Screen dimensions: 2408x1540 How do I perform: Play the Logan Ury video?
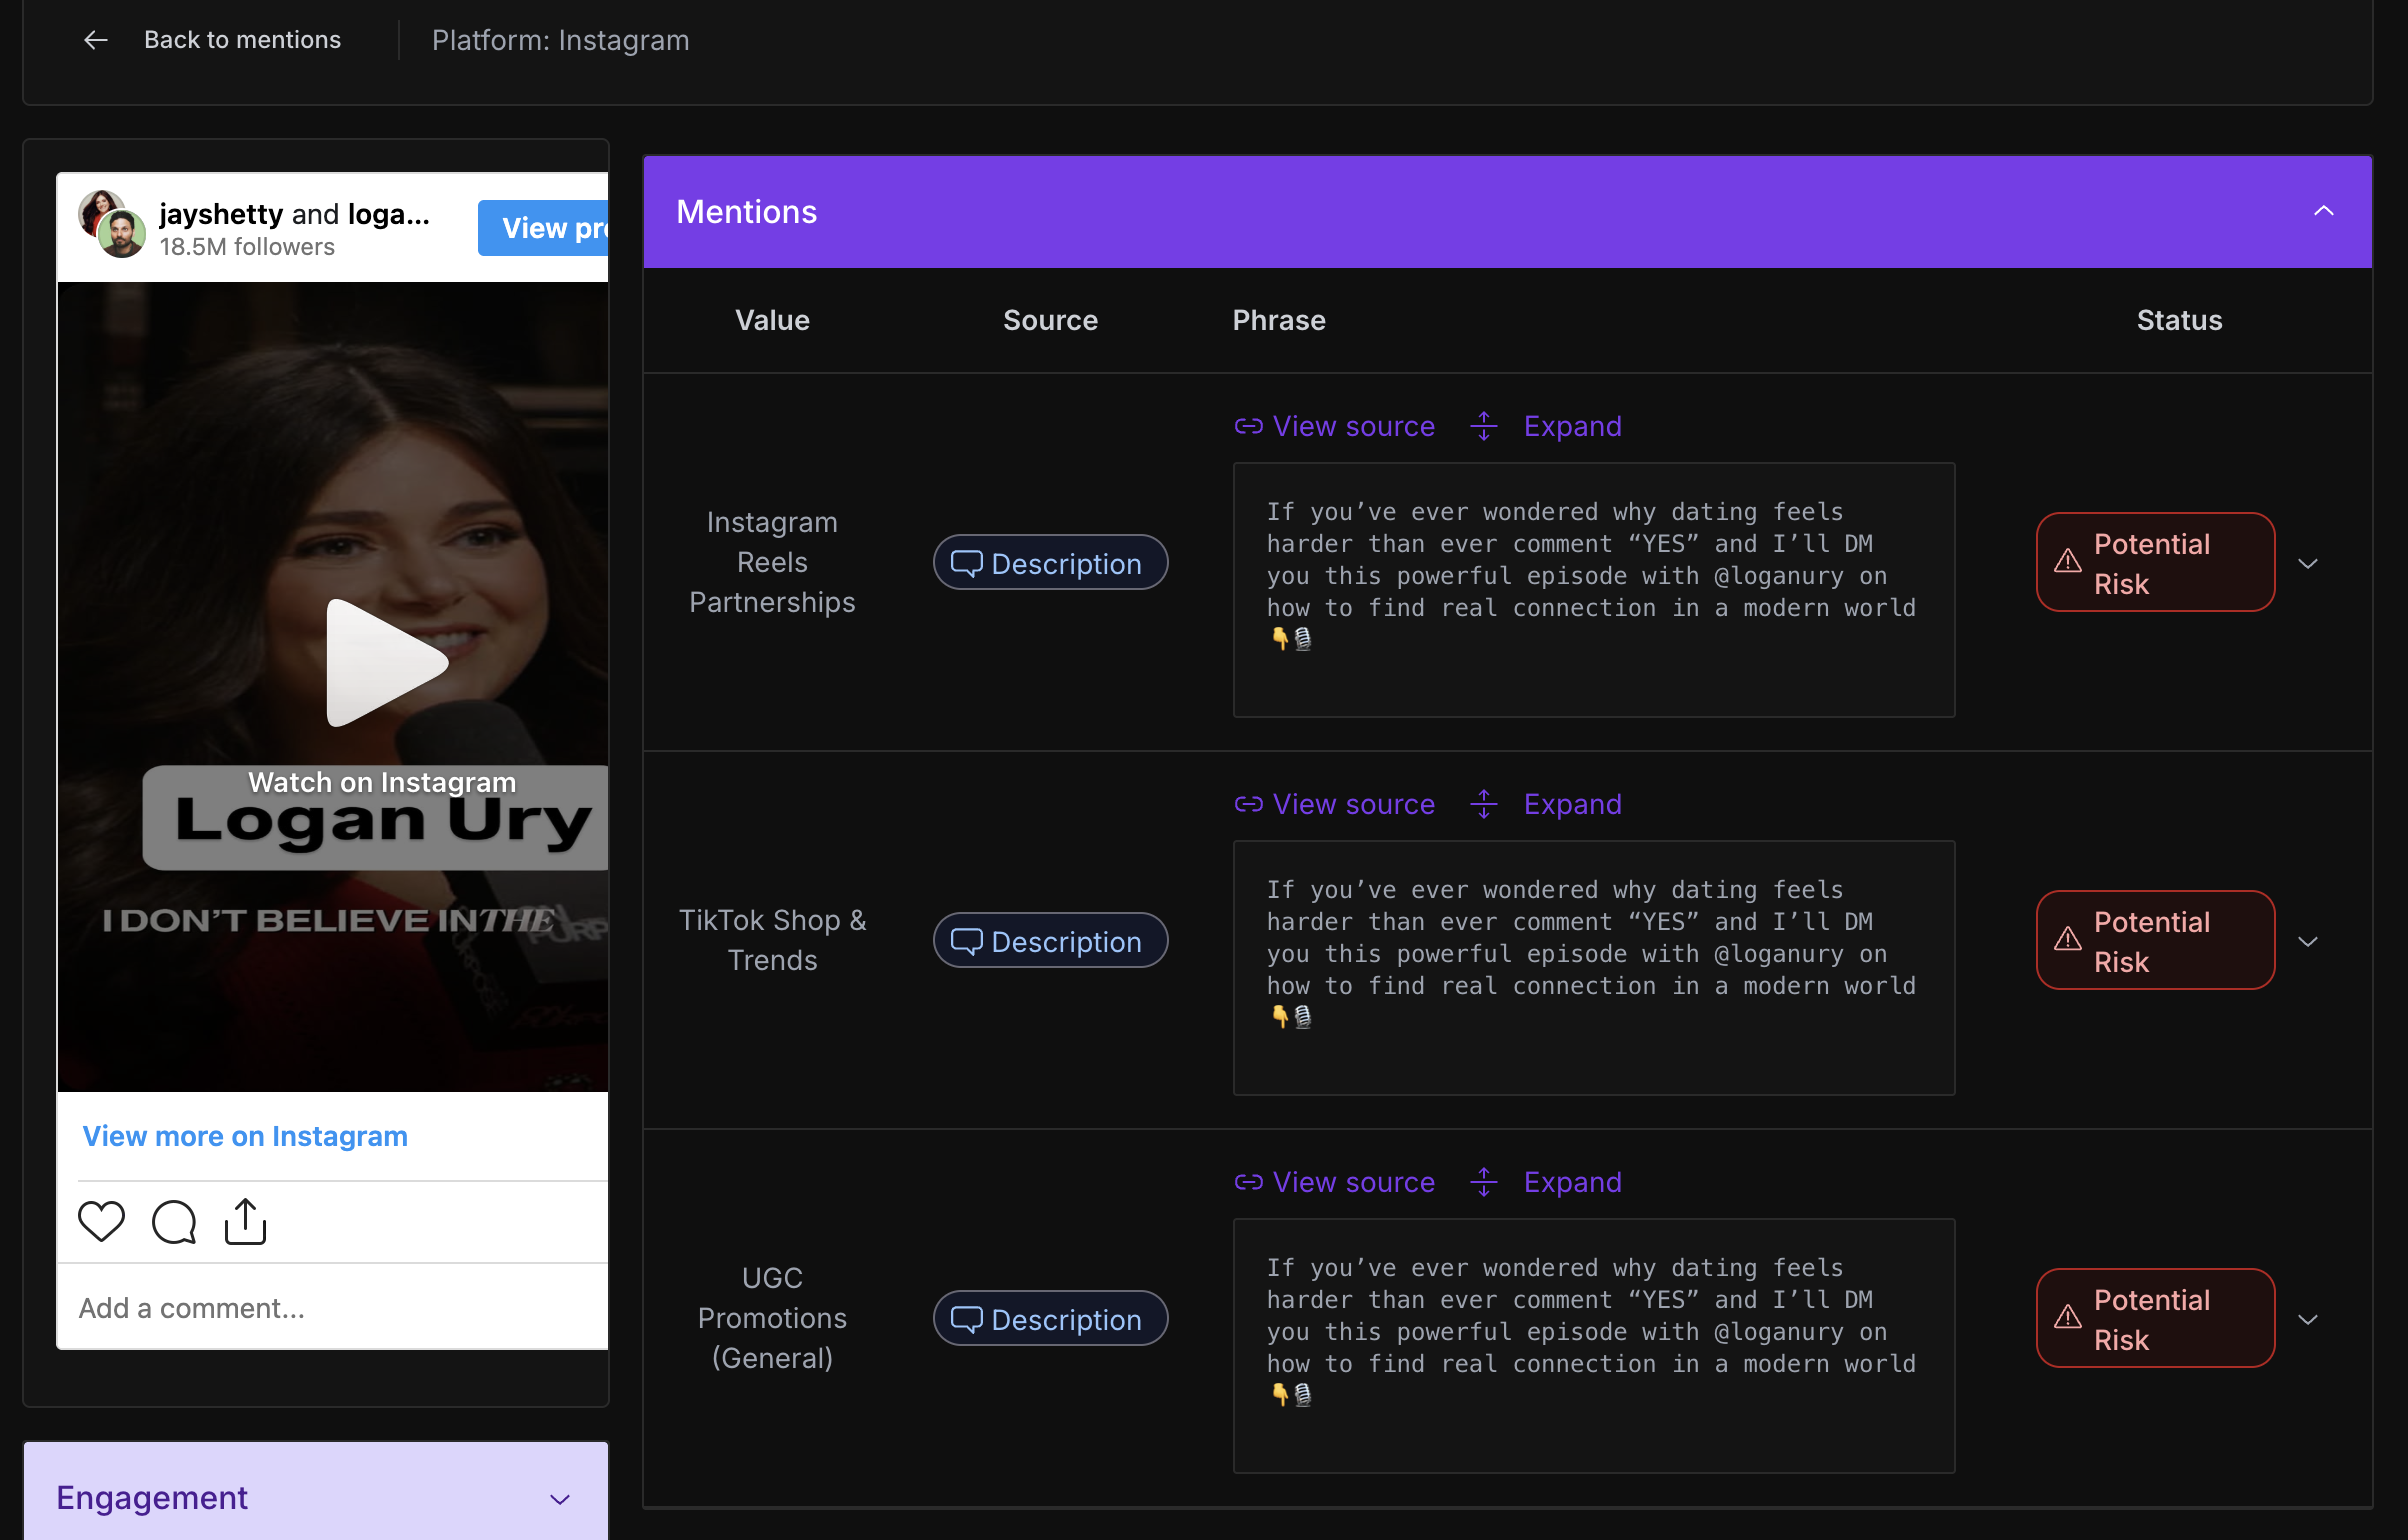tap(384, 663)
